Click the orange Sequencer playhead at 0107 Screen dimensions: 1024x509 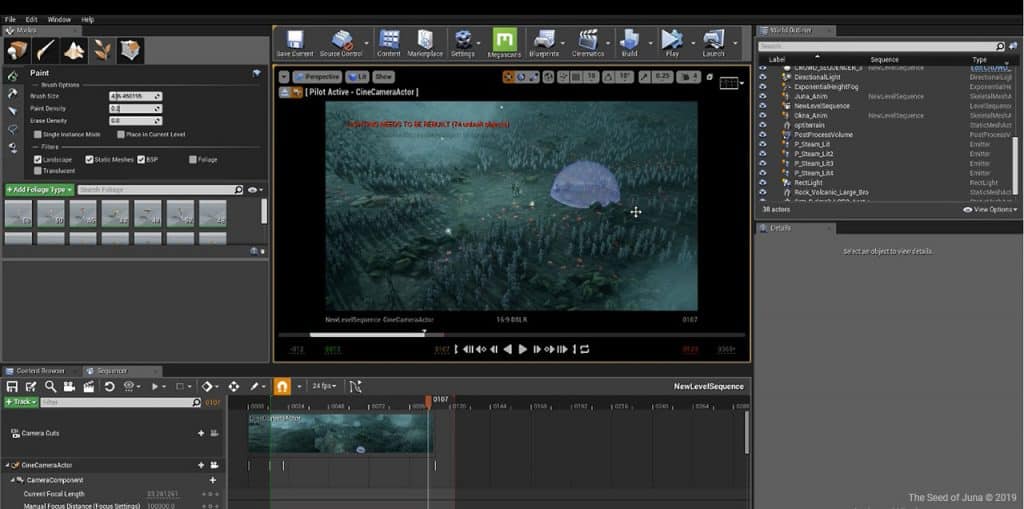click(x=429, y=401)
